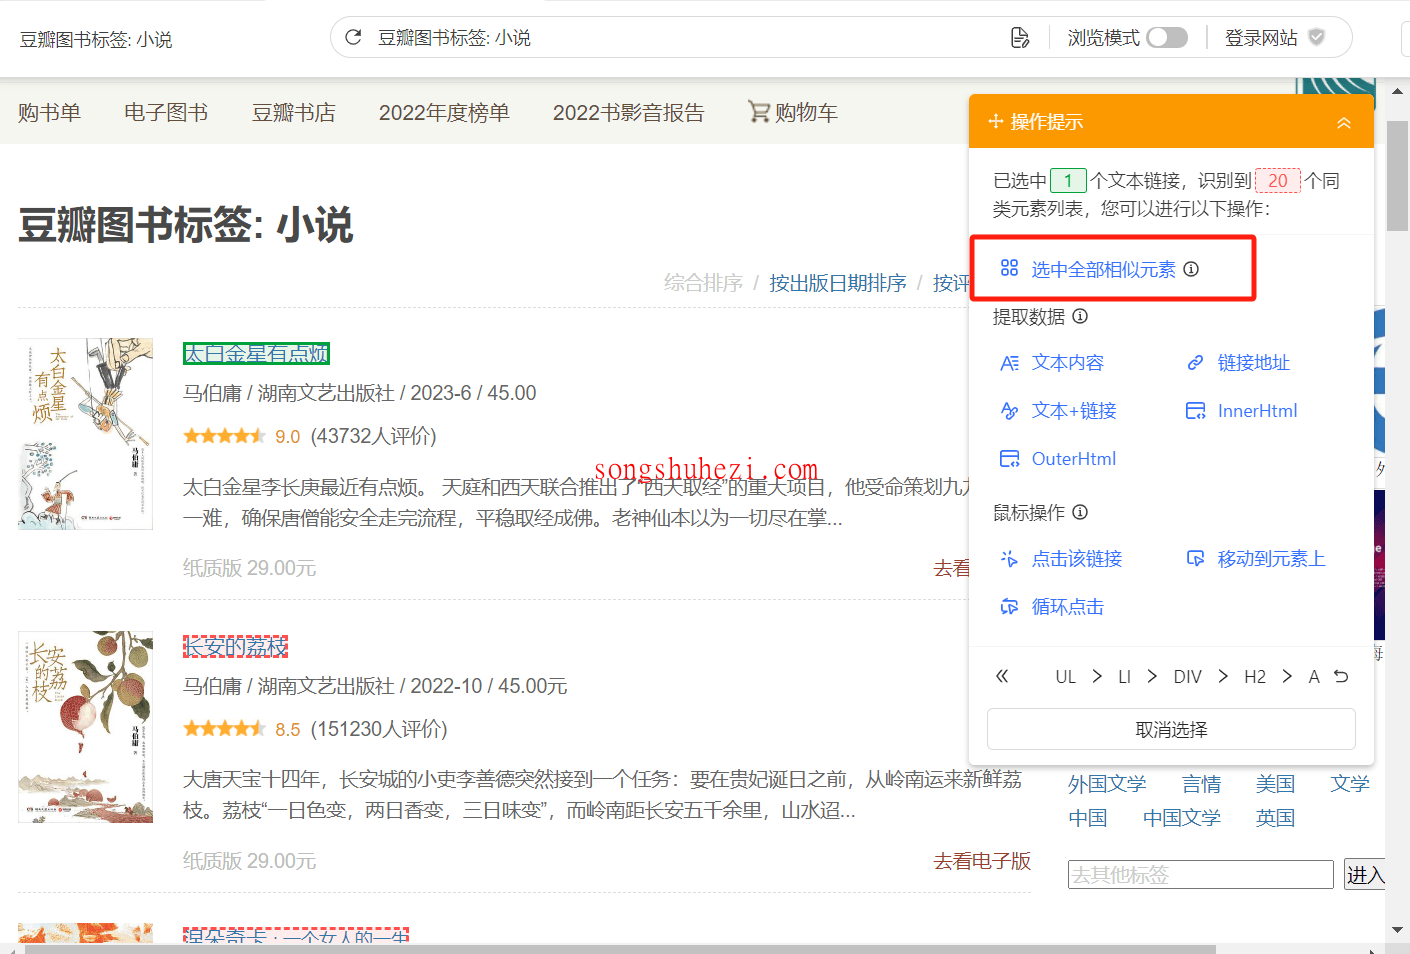Reload page using refresh icon in address bar

click(353, 38)
